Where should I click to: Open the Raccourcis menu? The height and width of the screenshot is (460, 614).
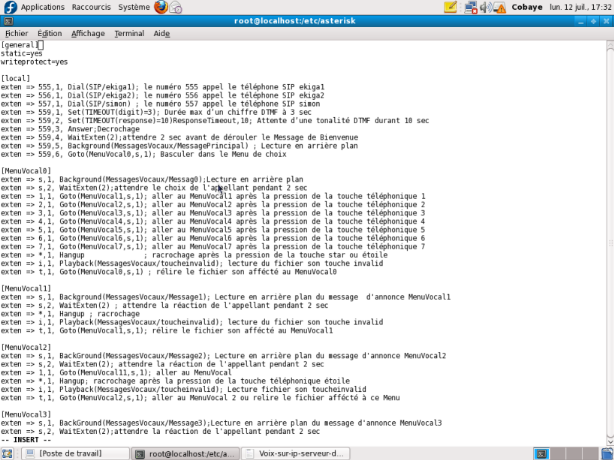pyautogui.click(x=91, y=7)
